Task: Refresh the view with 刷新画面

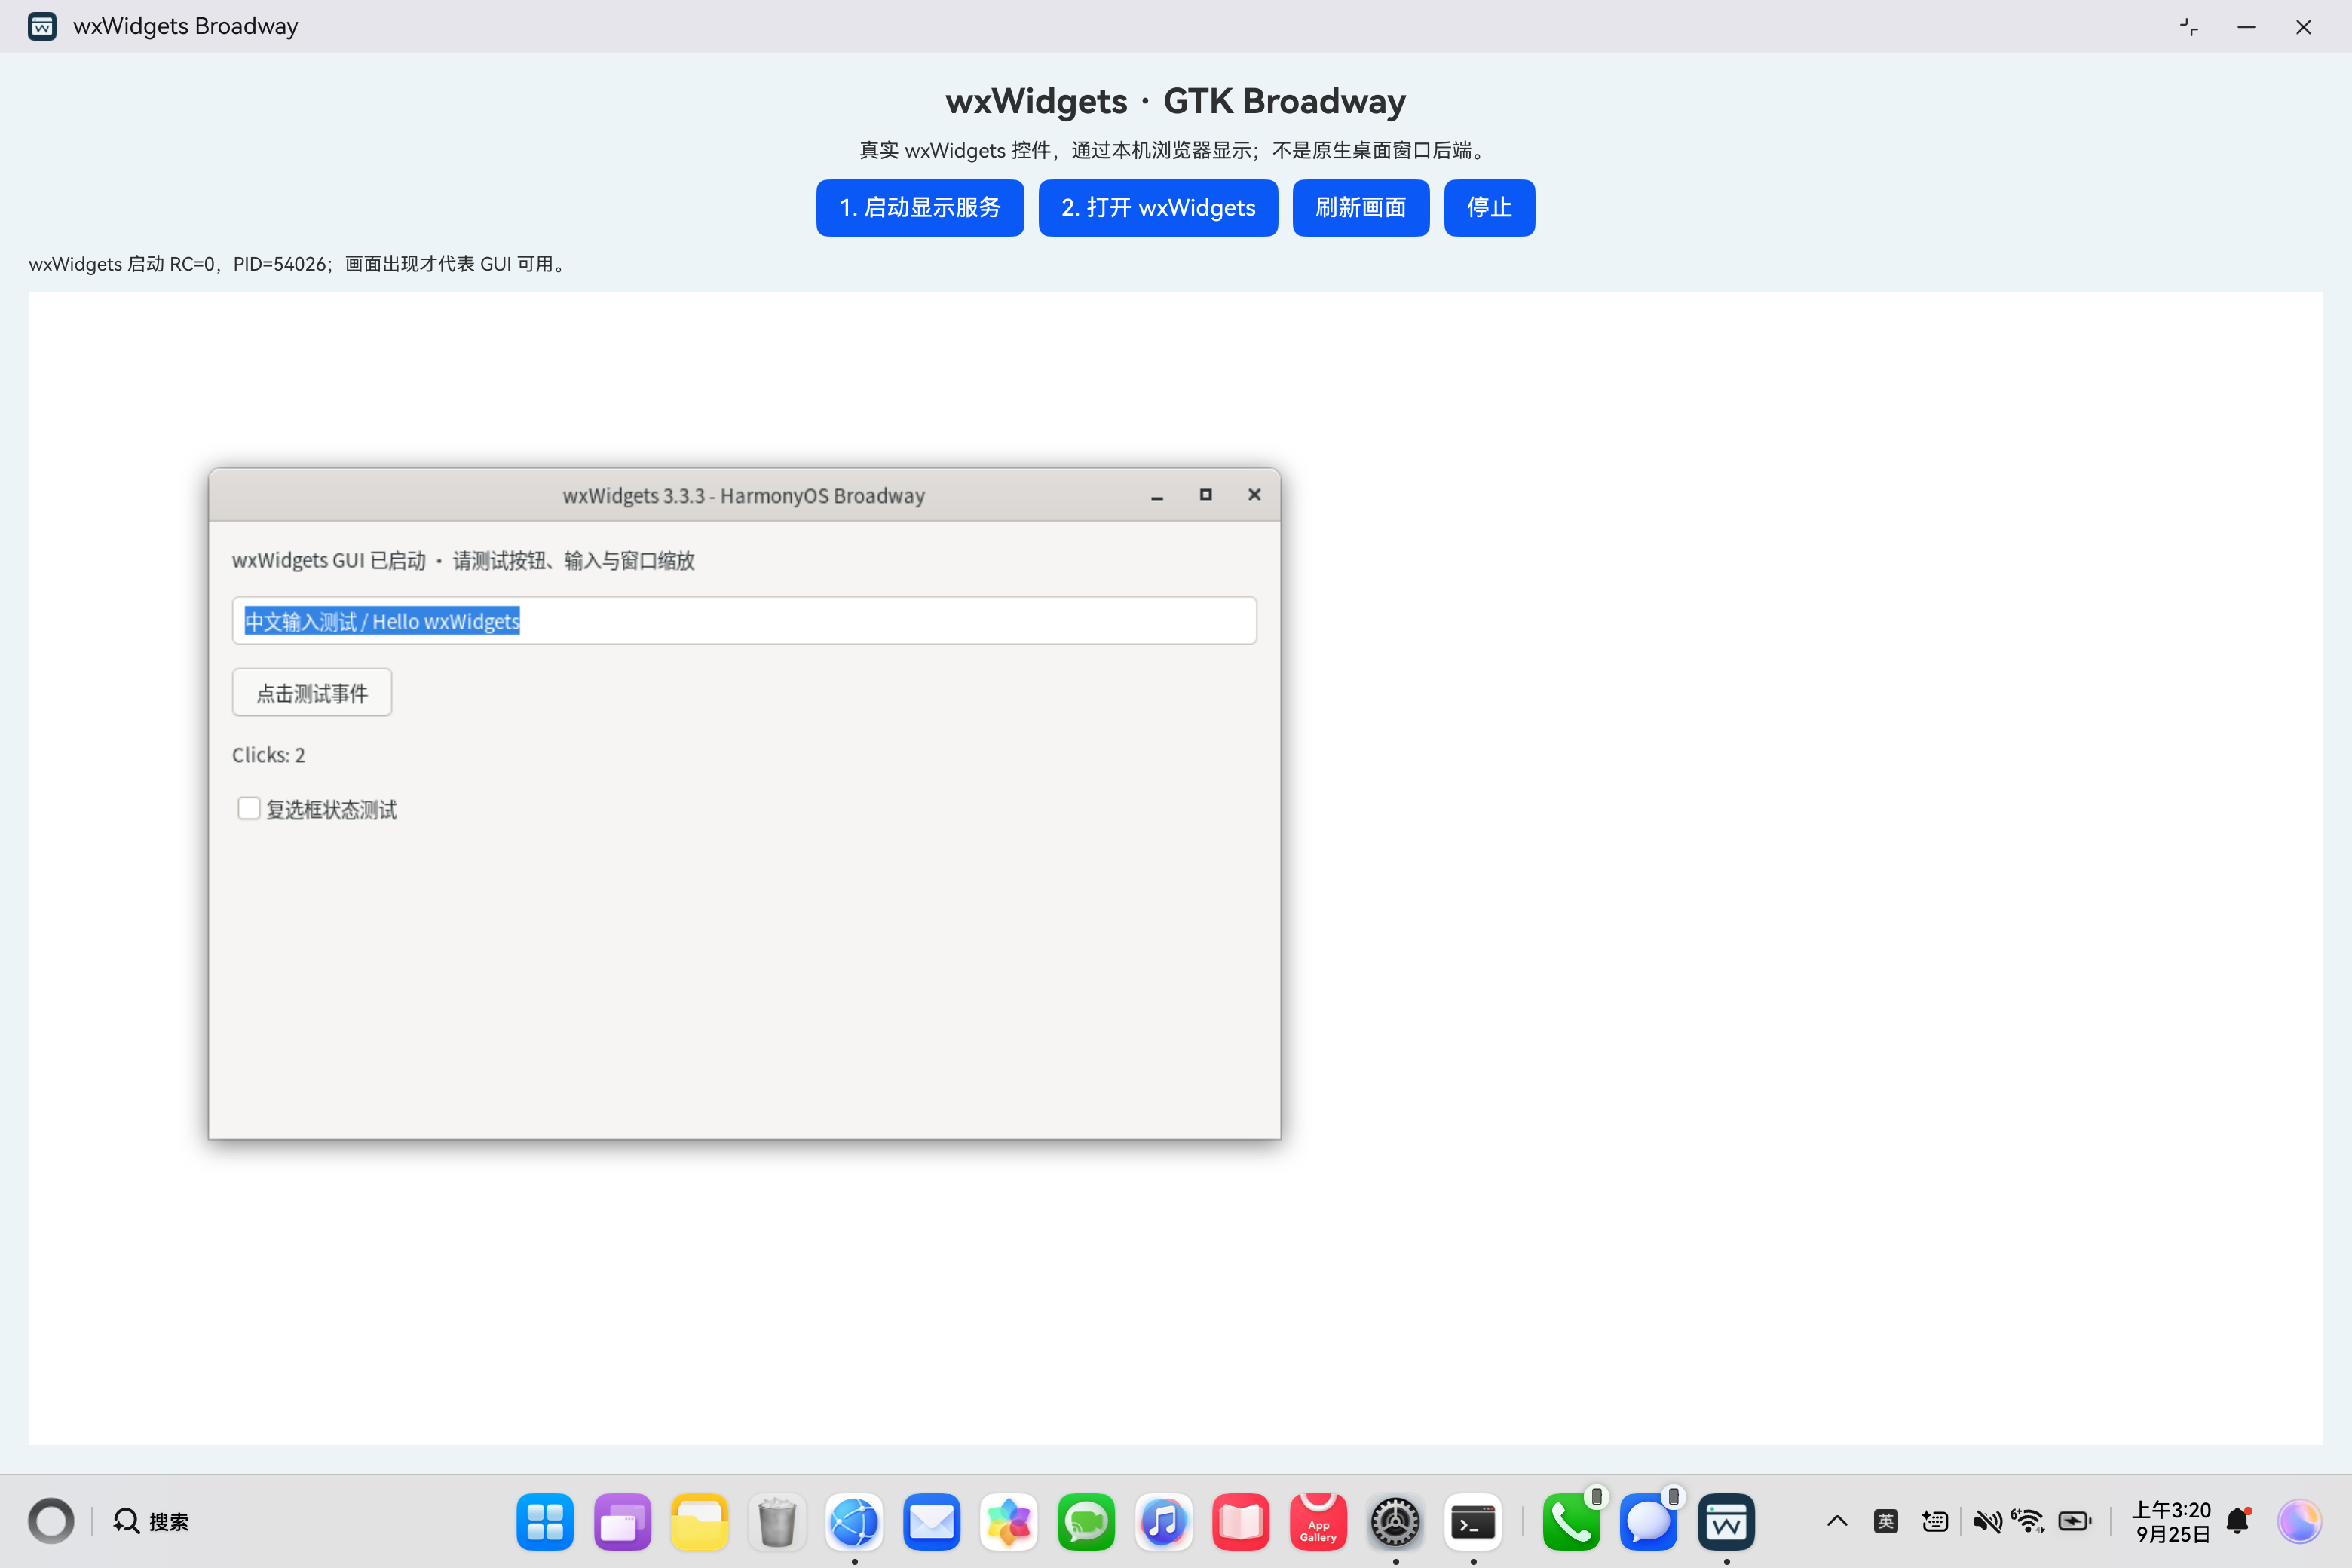Action: coord(1360,208)
